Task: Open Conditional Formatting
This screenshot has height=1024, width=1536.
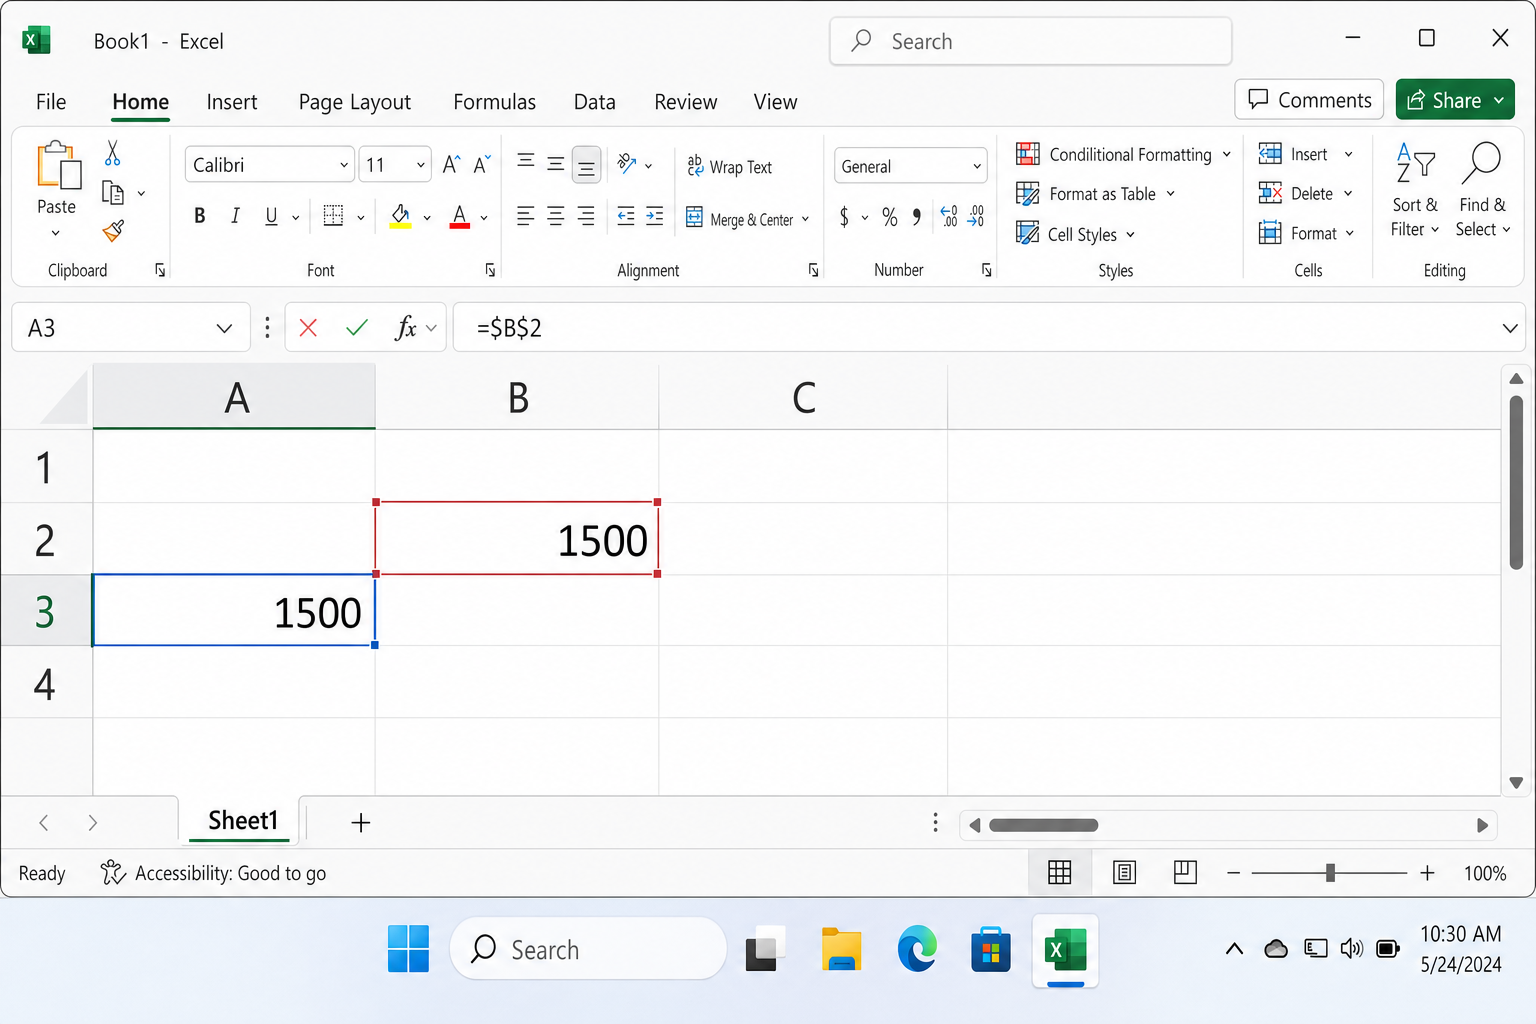Action: (1124, 154)
